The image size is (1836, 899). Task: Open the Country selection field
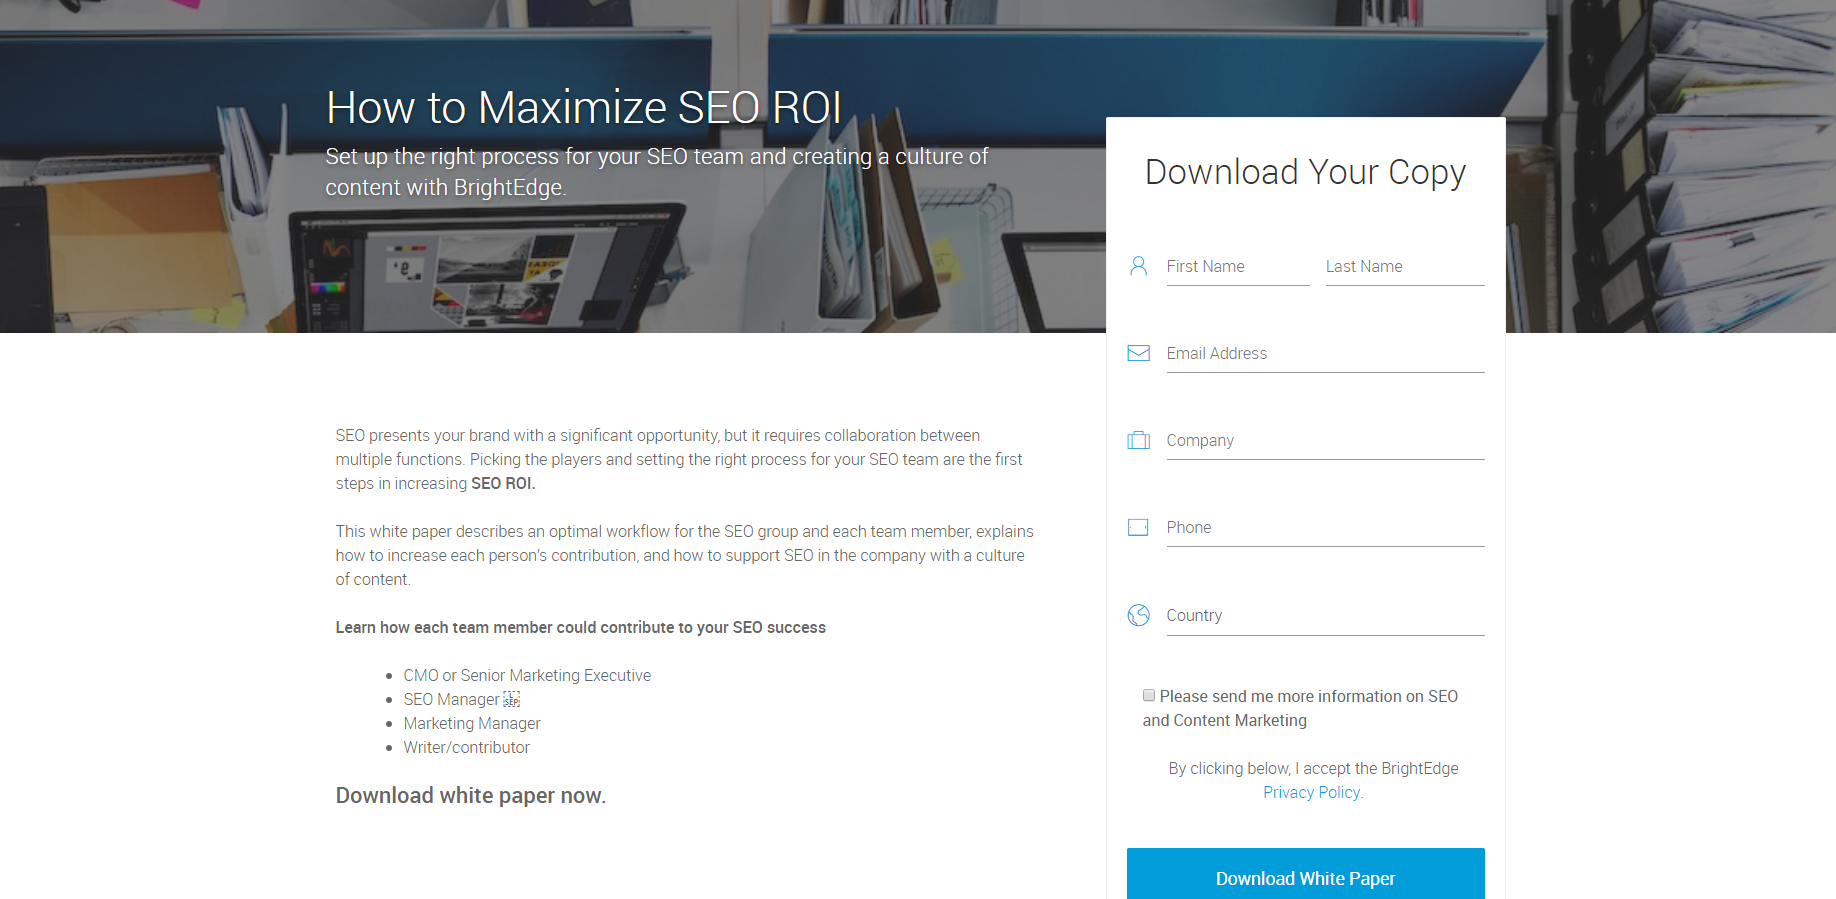1325,616
